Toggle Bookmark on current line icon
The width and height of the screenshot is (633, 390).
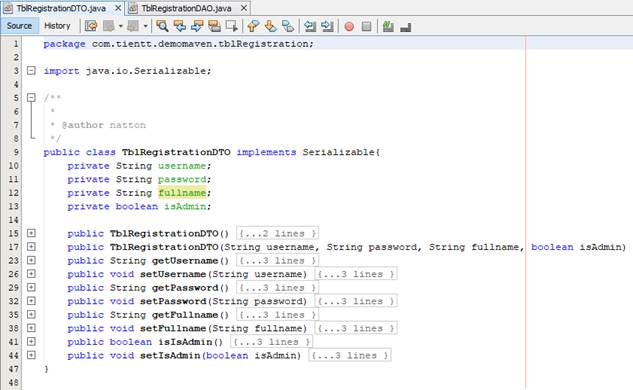tap(288, 26)
